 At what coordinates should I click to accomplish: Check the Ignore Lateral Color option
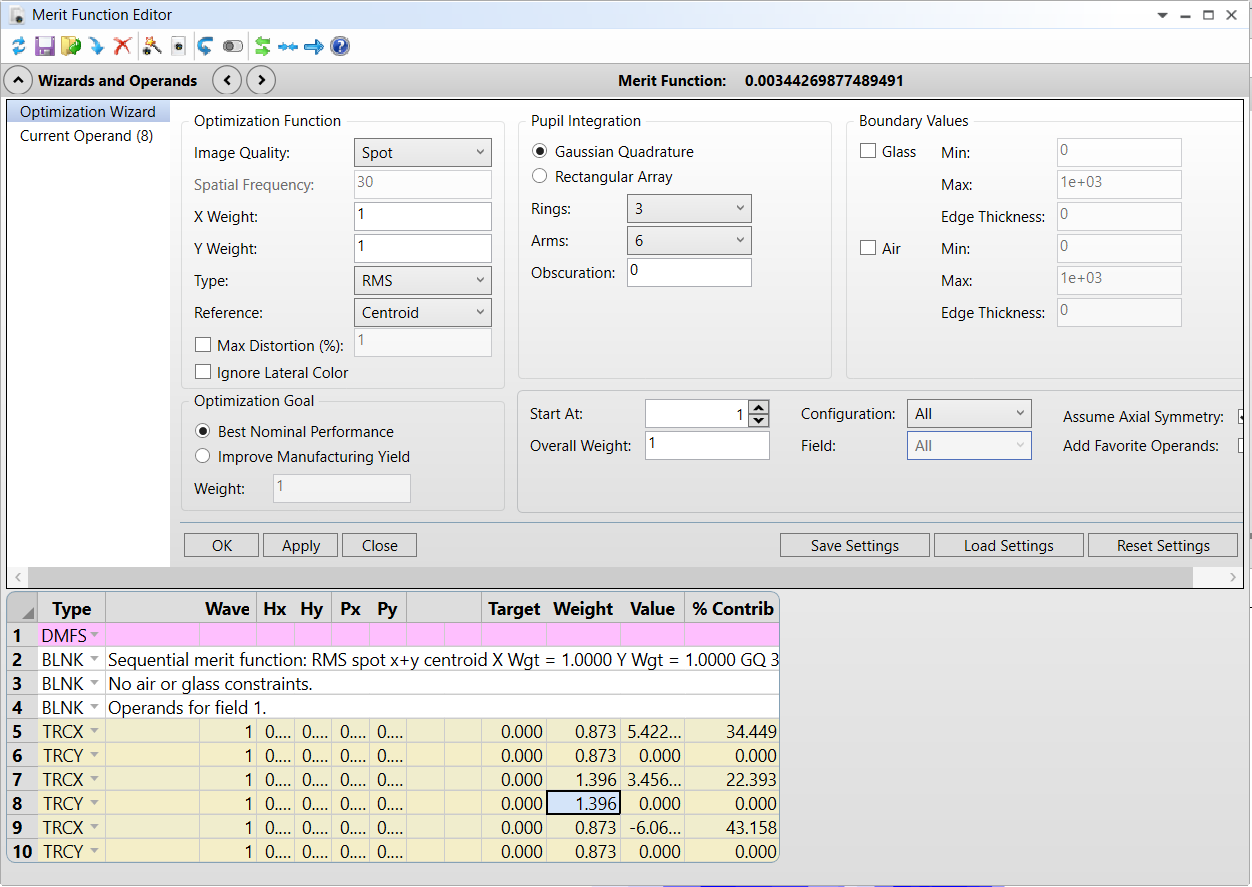point(204,373)
